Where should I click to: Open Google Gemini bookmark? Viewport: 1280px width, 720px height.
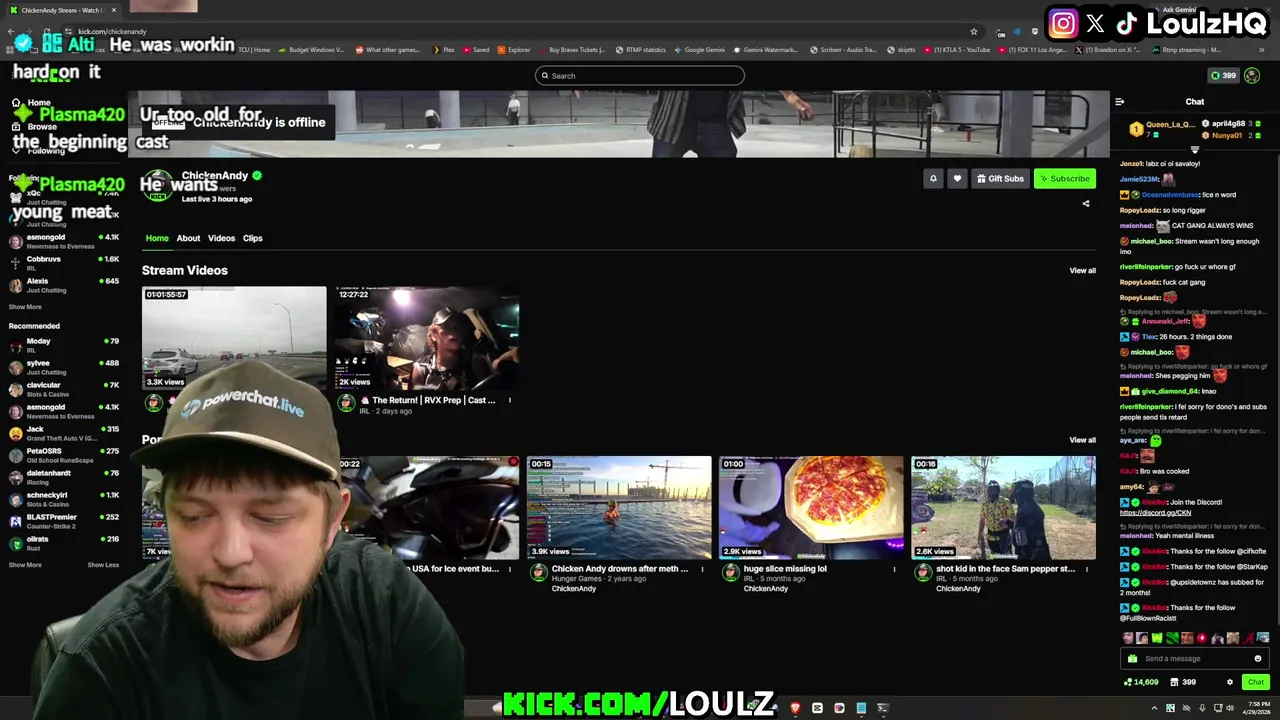click(x=700, y=50)
